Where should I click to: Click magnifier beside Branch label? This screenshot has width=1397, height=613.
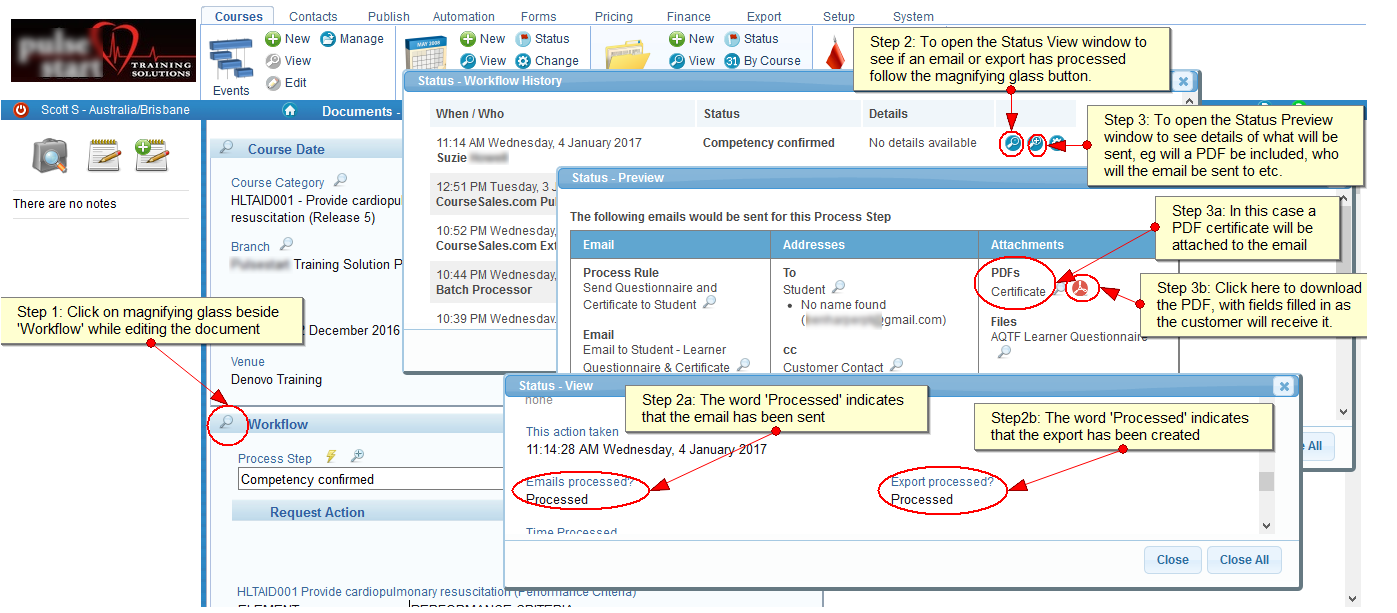click(286, 244)
